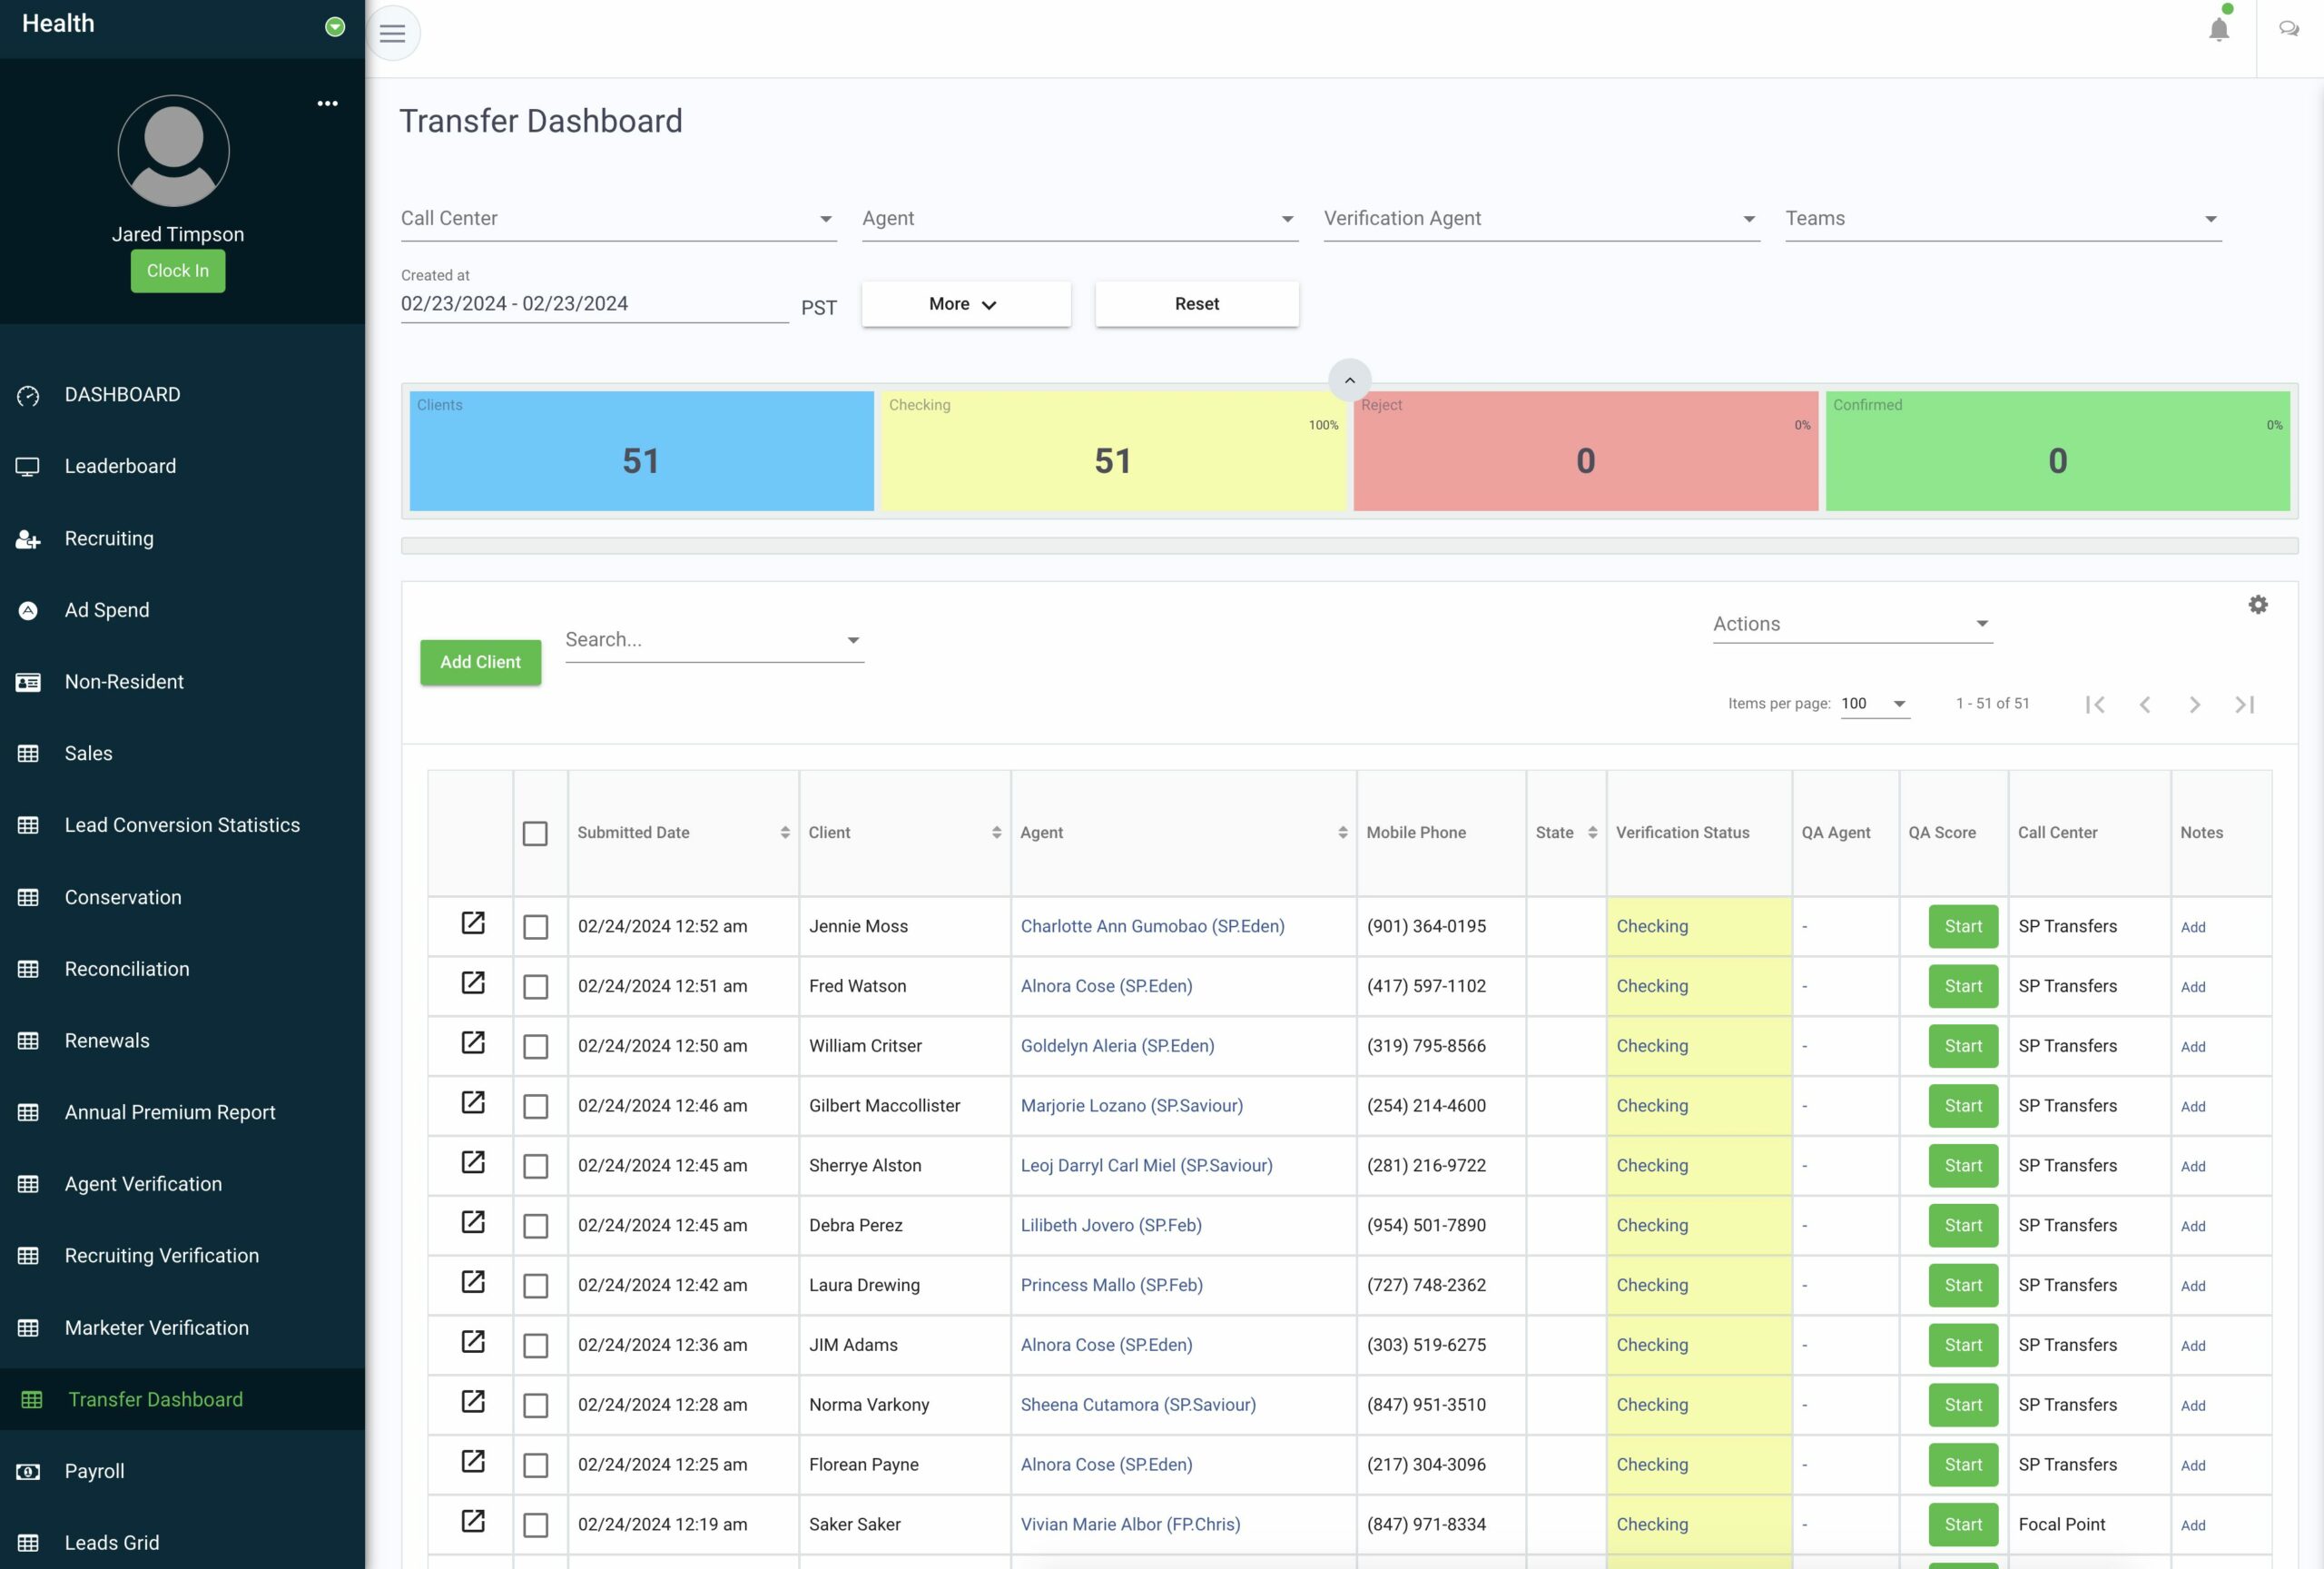This screenshot has height=1569, width=2324.
Task: Check the William Critser row checkbox
Action: pyautogui.click(x=535, y=1047)
